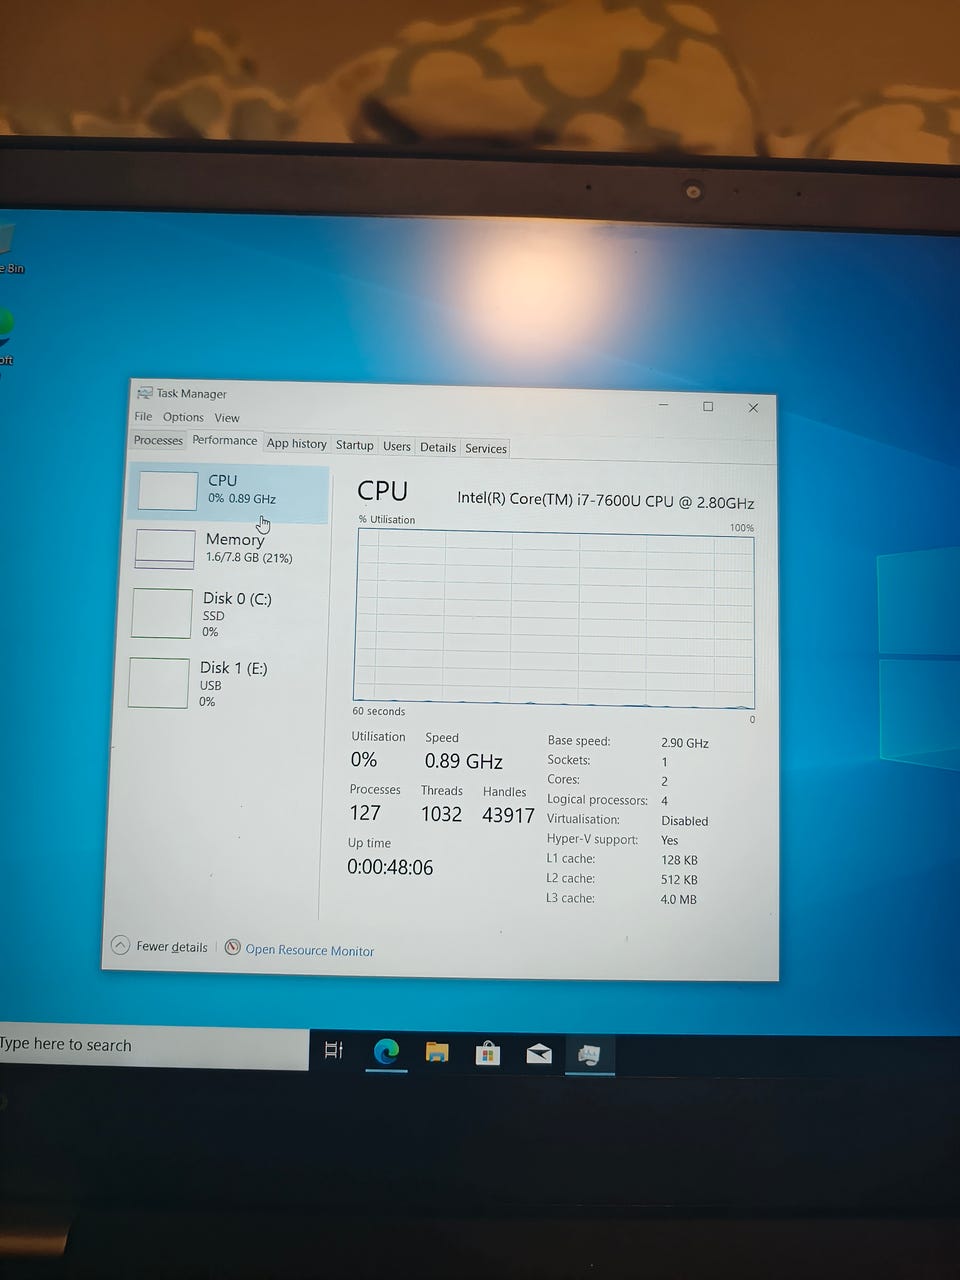Screen dimensions: 960x1280
Task: Click the Resource Monitor gauge icon
Action: 233,947
